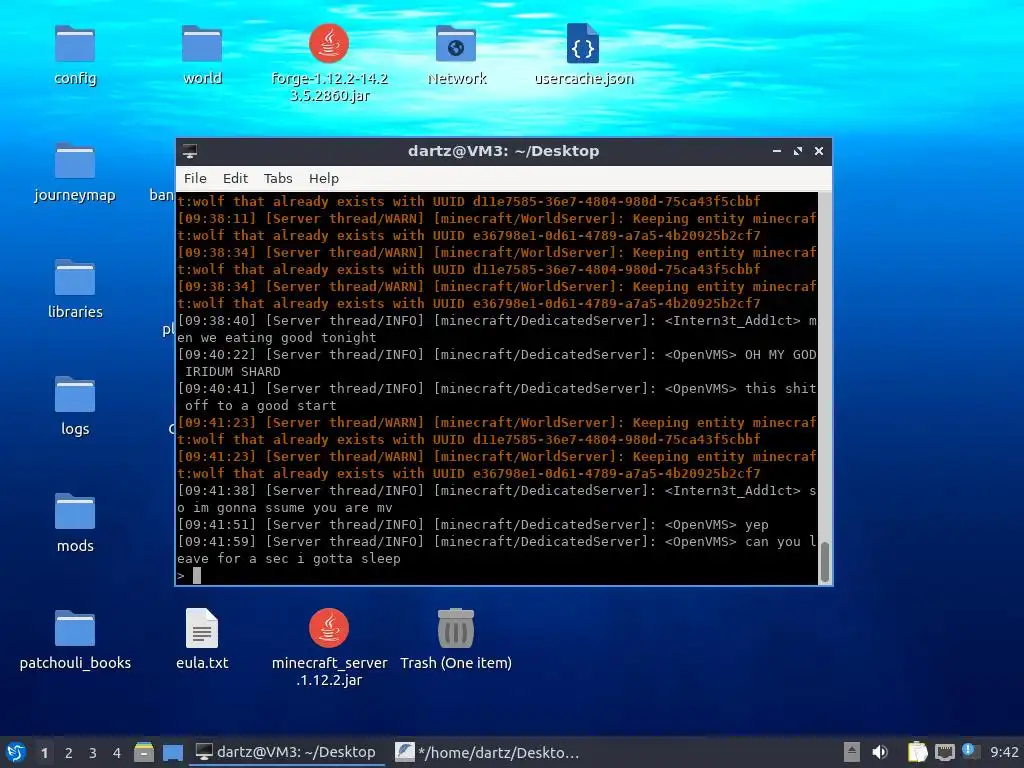Open the File menu in terminal
The height and width of the screenshot is (768, 1024).
[x=195, y=178]
